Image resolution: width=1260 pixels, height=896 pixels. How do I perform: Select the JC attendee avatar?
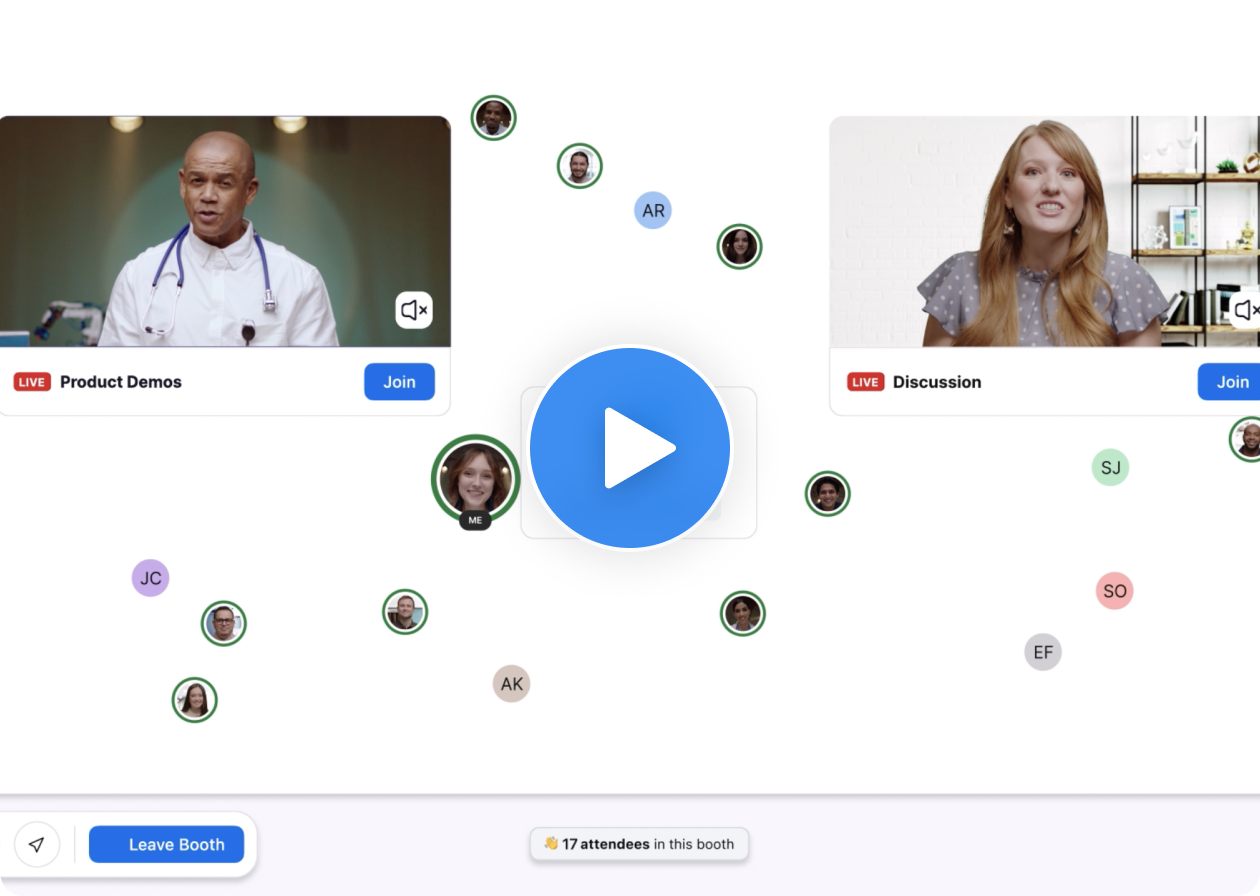point(150,578)
